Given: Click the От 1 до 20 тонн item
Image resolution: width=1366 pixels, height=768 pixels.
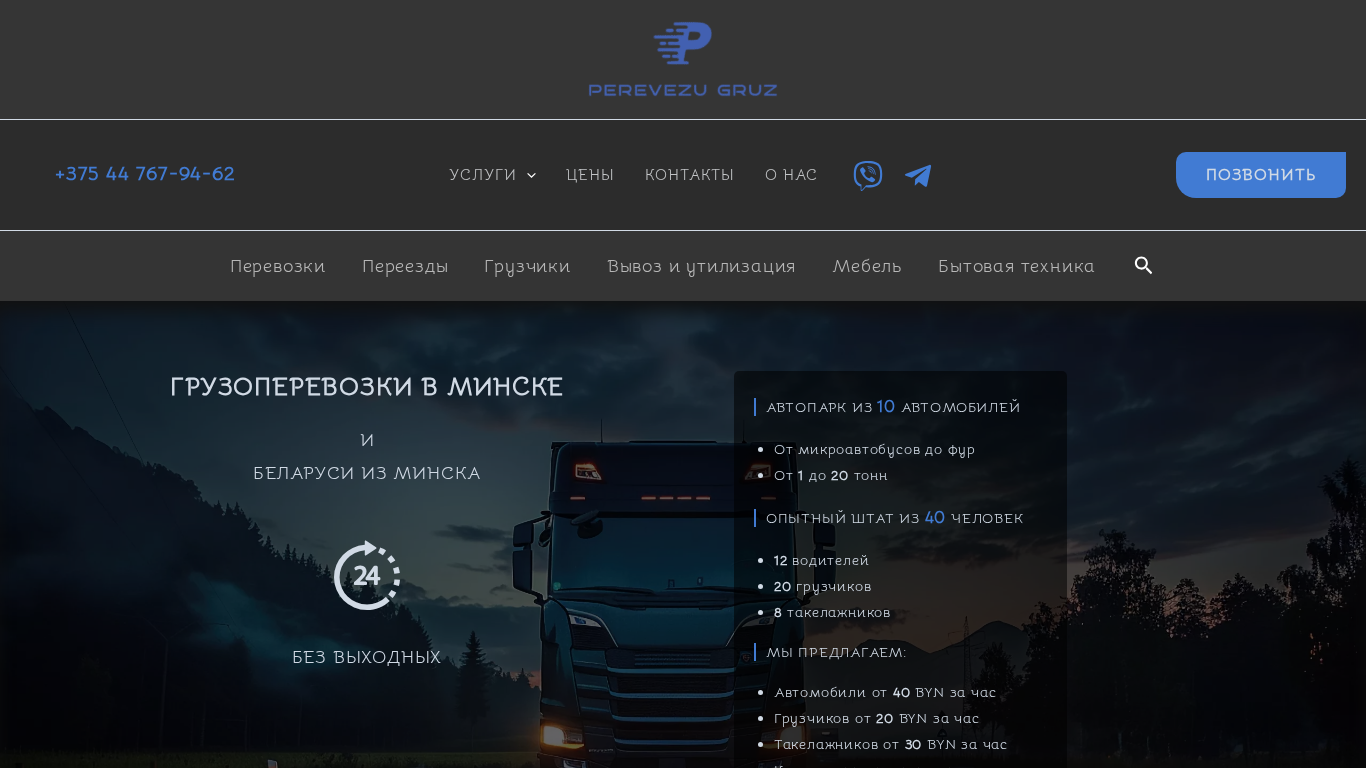Looking at the screenshot, I should (x=831, y=476).
